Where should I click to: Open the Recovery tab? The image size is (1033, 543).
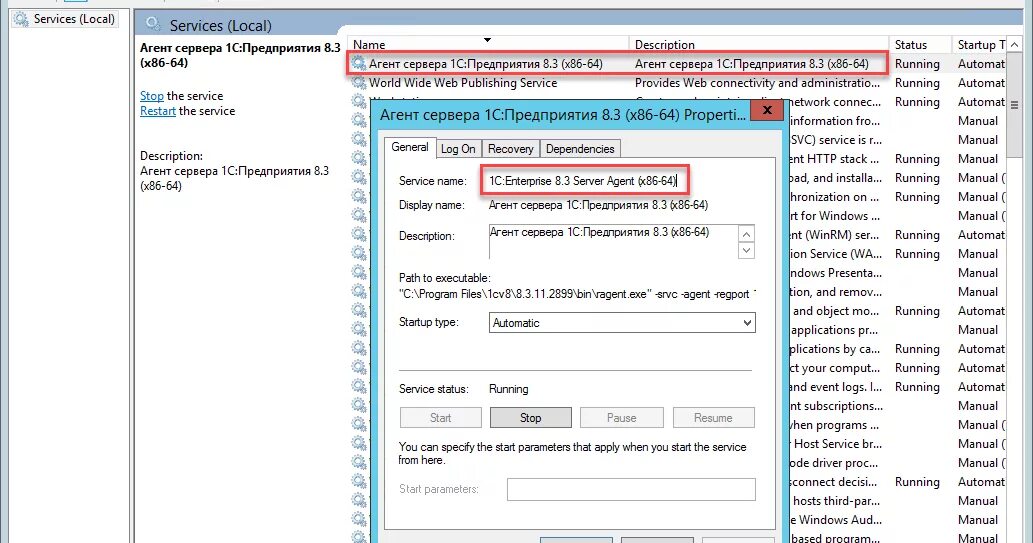coord(511,149)
